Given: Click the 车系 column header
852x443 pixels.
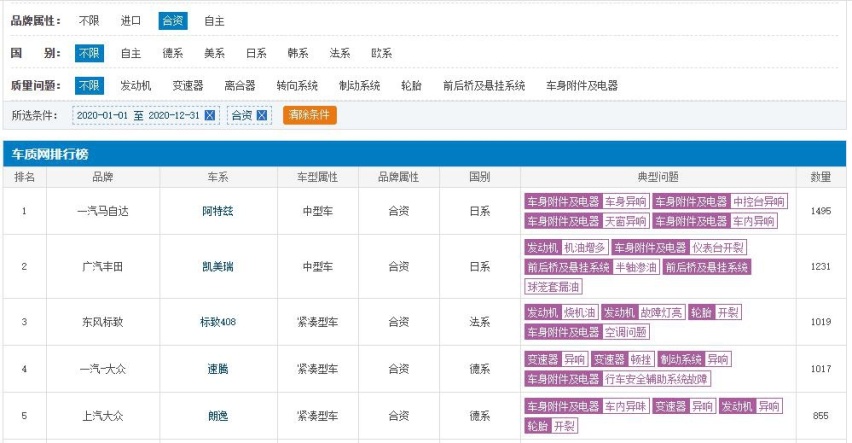Looking at the screenshot, I should (x=218, y=177).
